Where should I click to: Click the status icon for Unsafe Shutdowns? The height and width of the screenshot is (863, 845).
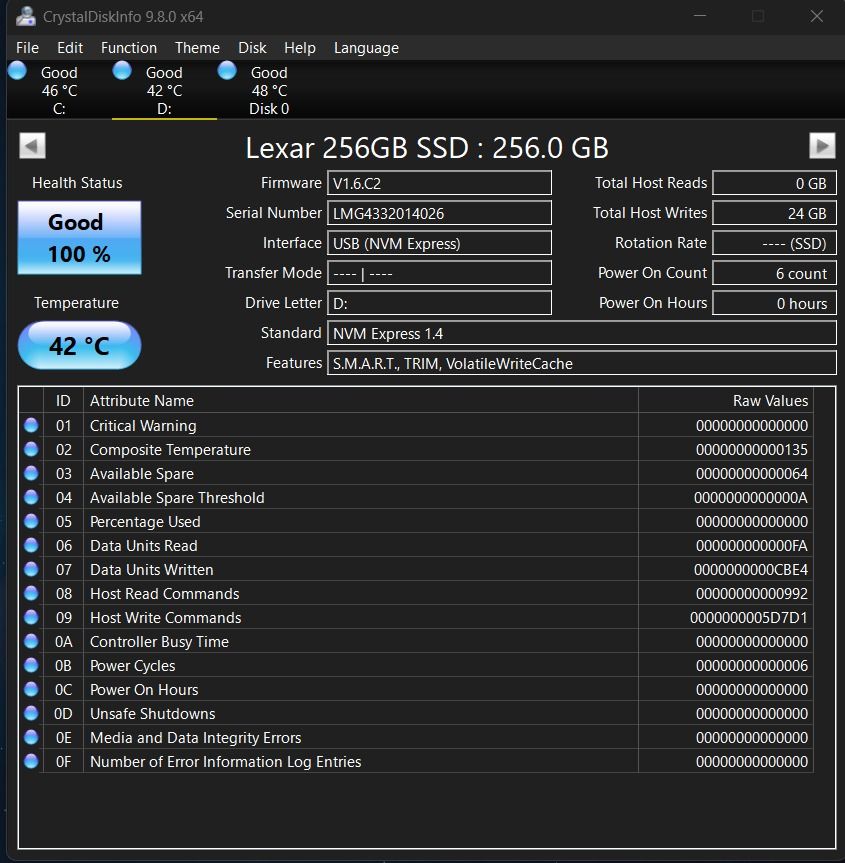coord(31,713)
